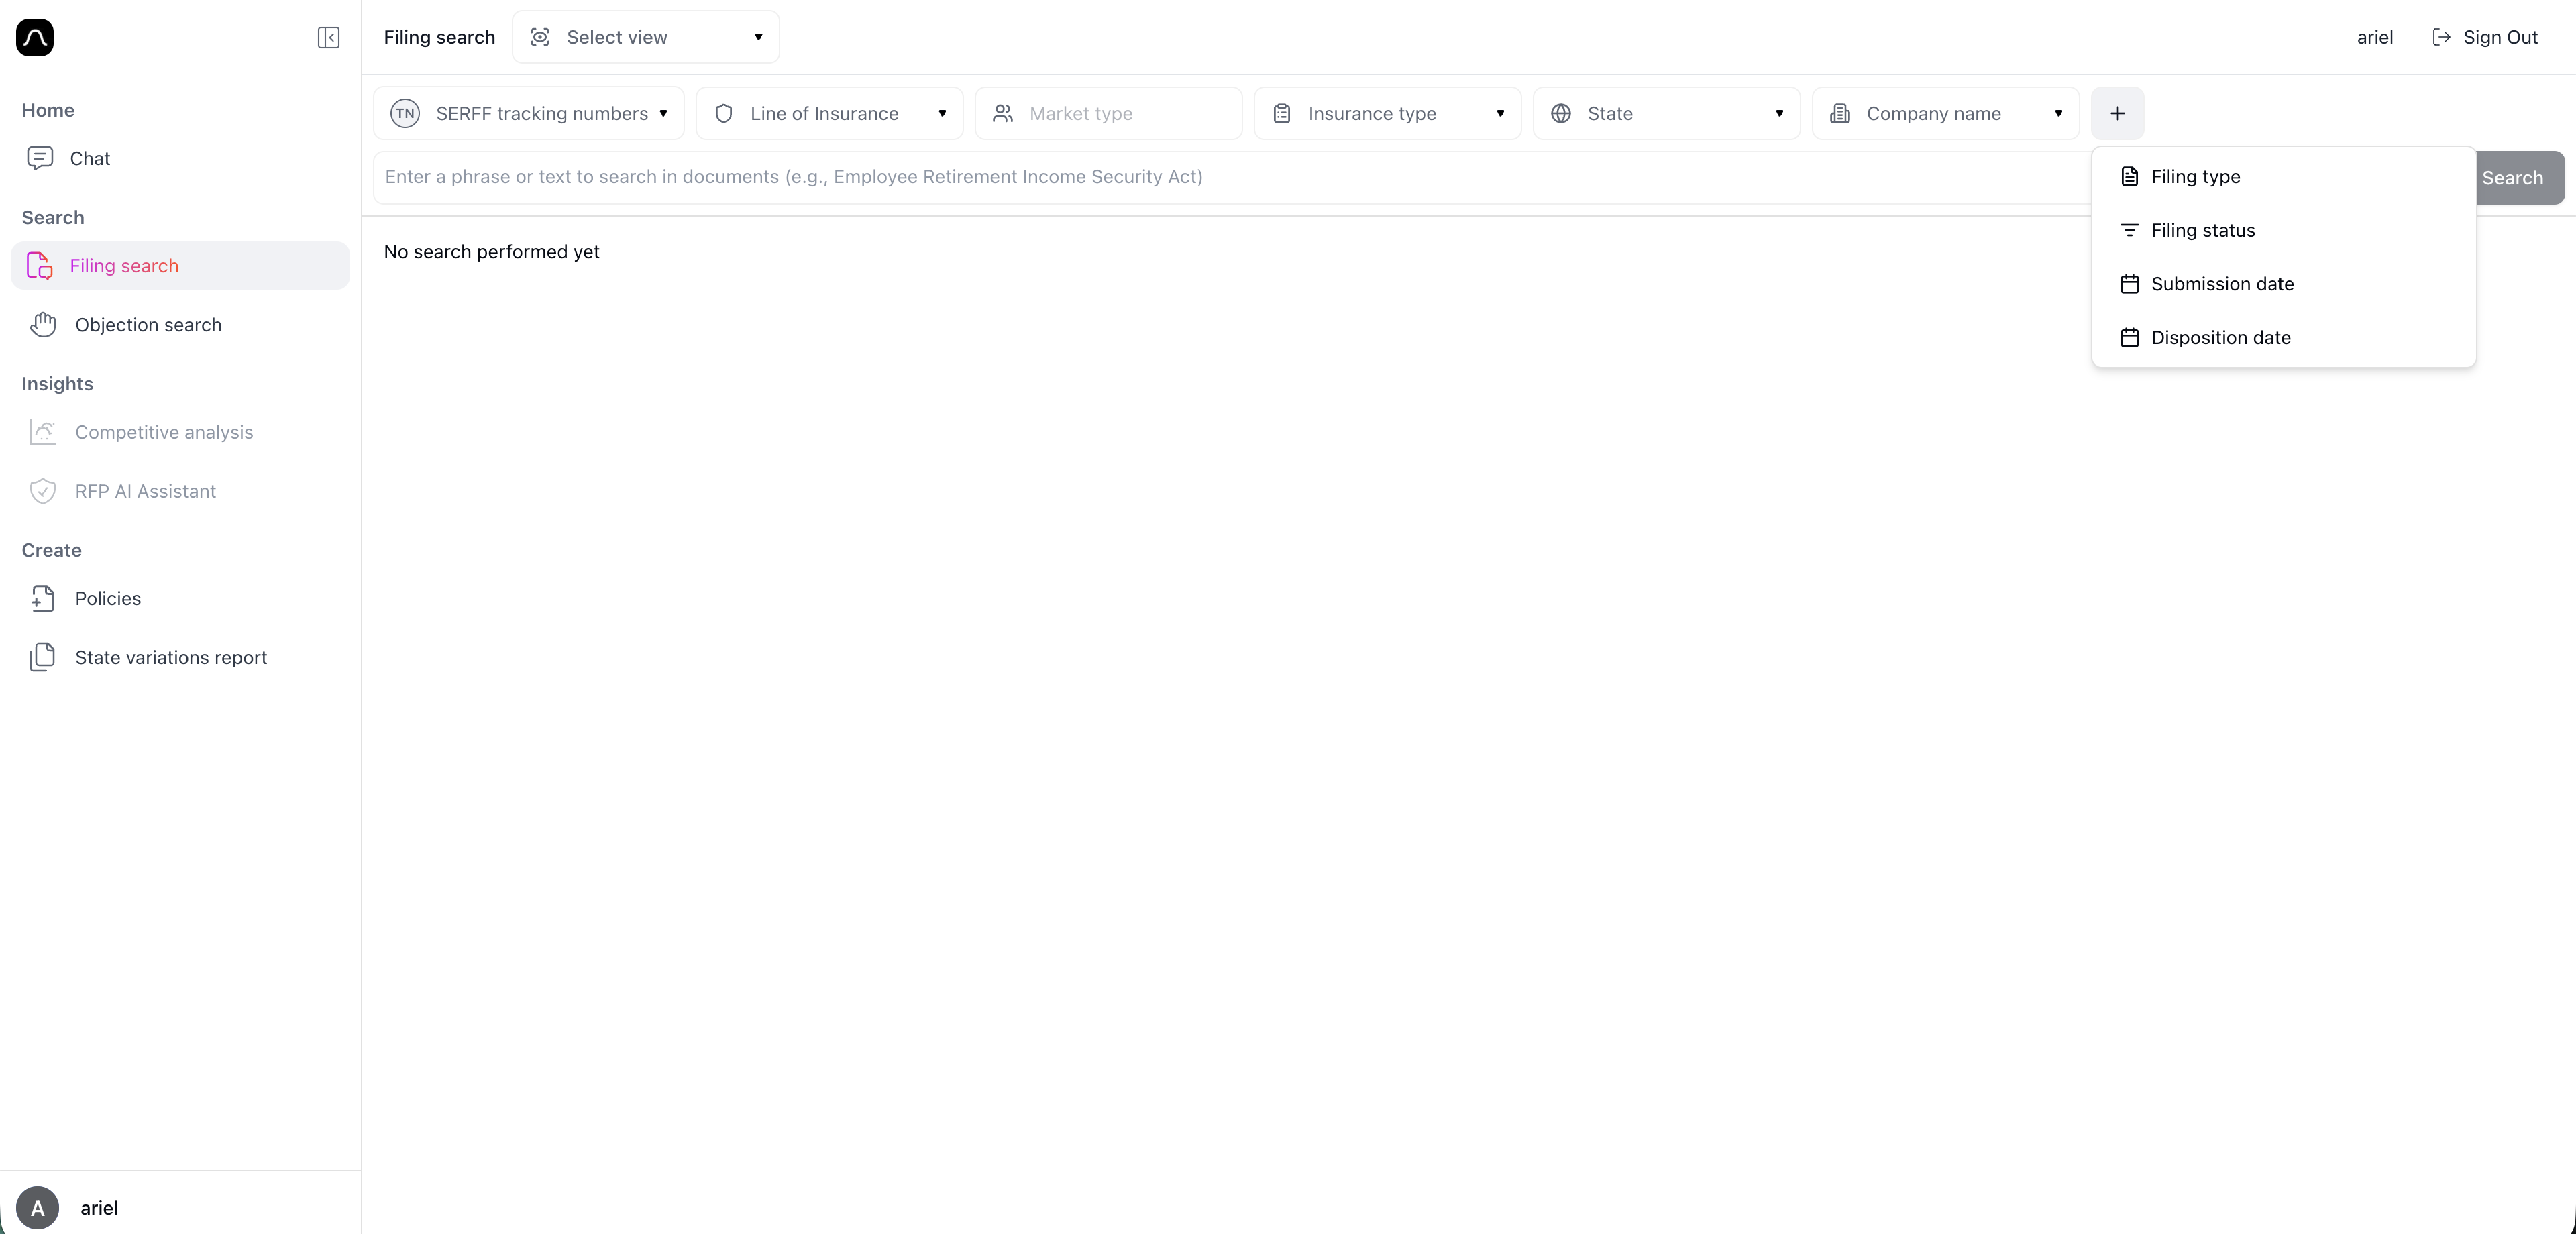This screenshot has width=2576, height=1234.
Task: Click the Angle logo icon
Action: (34, 37)
